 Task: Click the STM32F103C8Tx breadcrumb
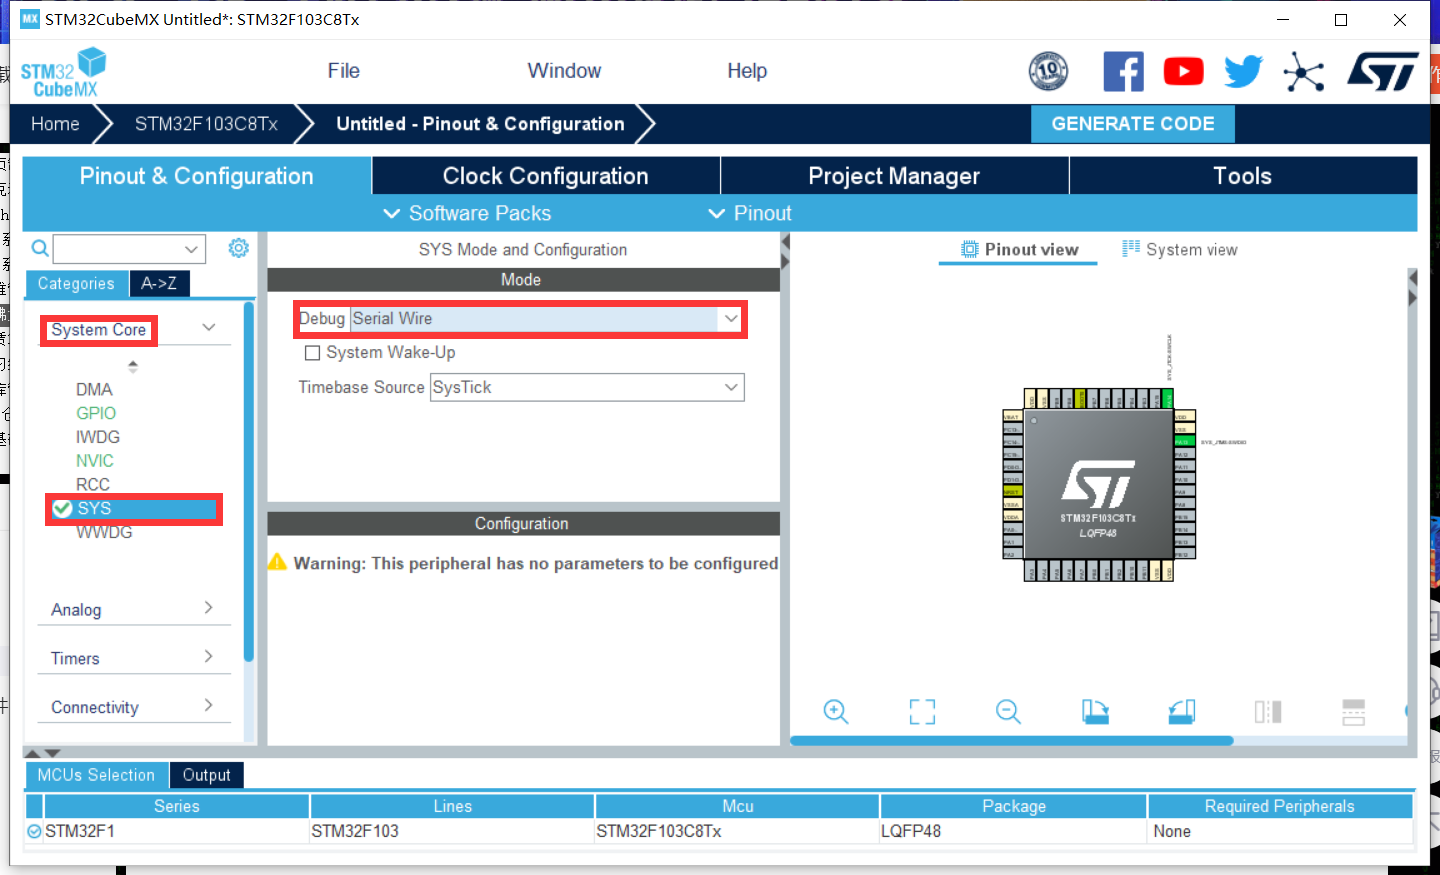tap(206, 124)
